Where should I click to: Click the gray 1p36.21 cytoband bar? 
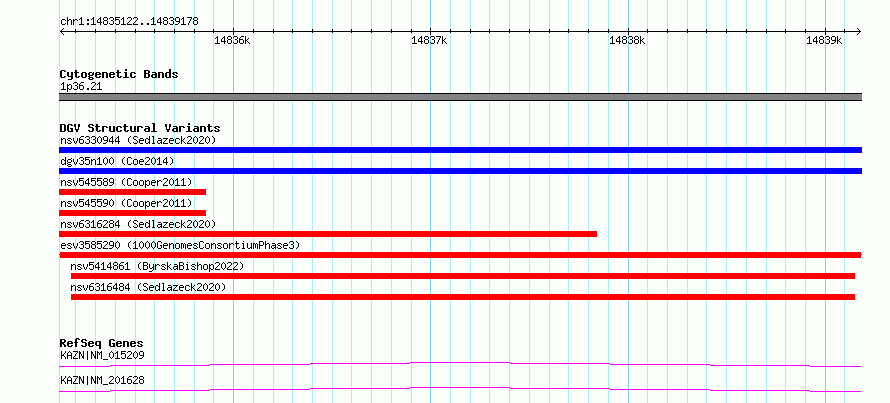coord(460,97)
